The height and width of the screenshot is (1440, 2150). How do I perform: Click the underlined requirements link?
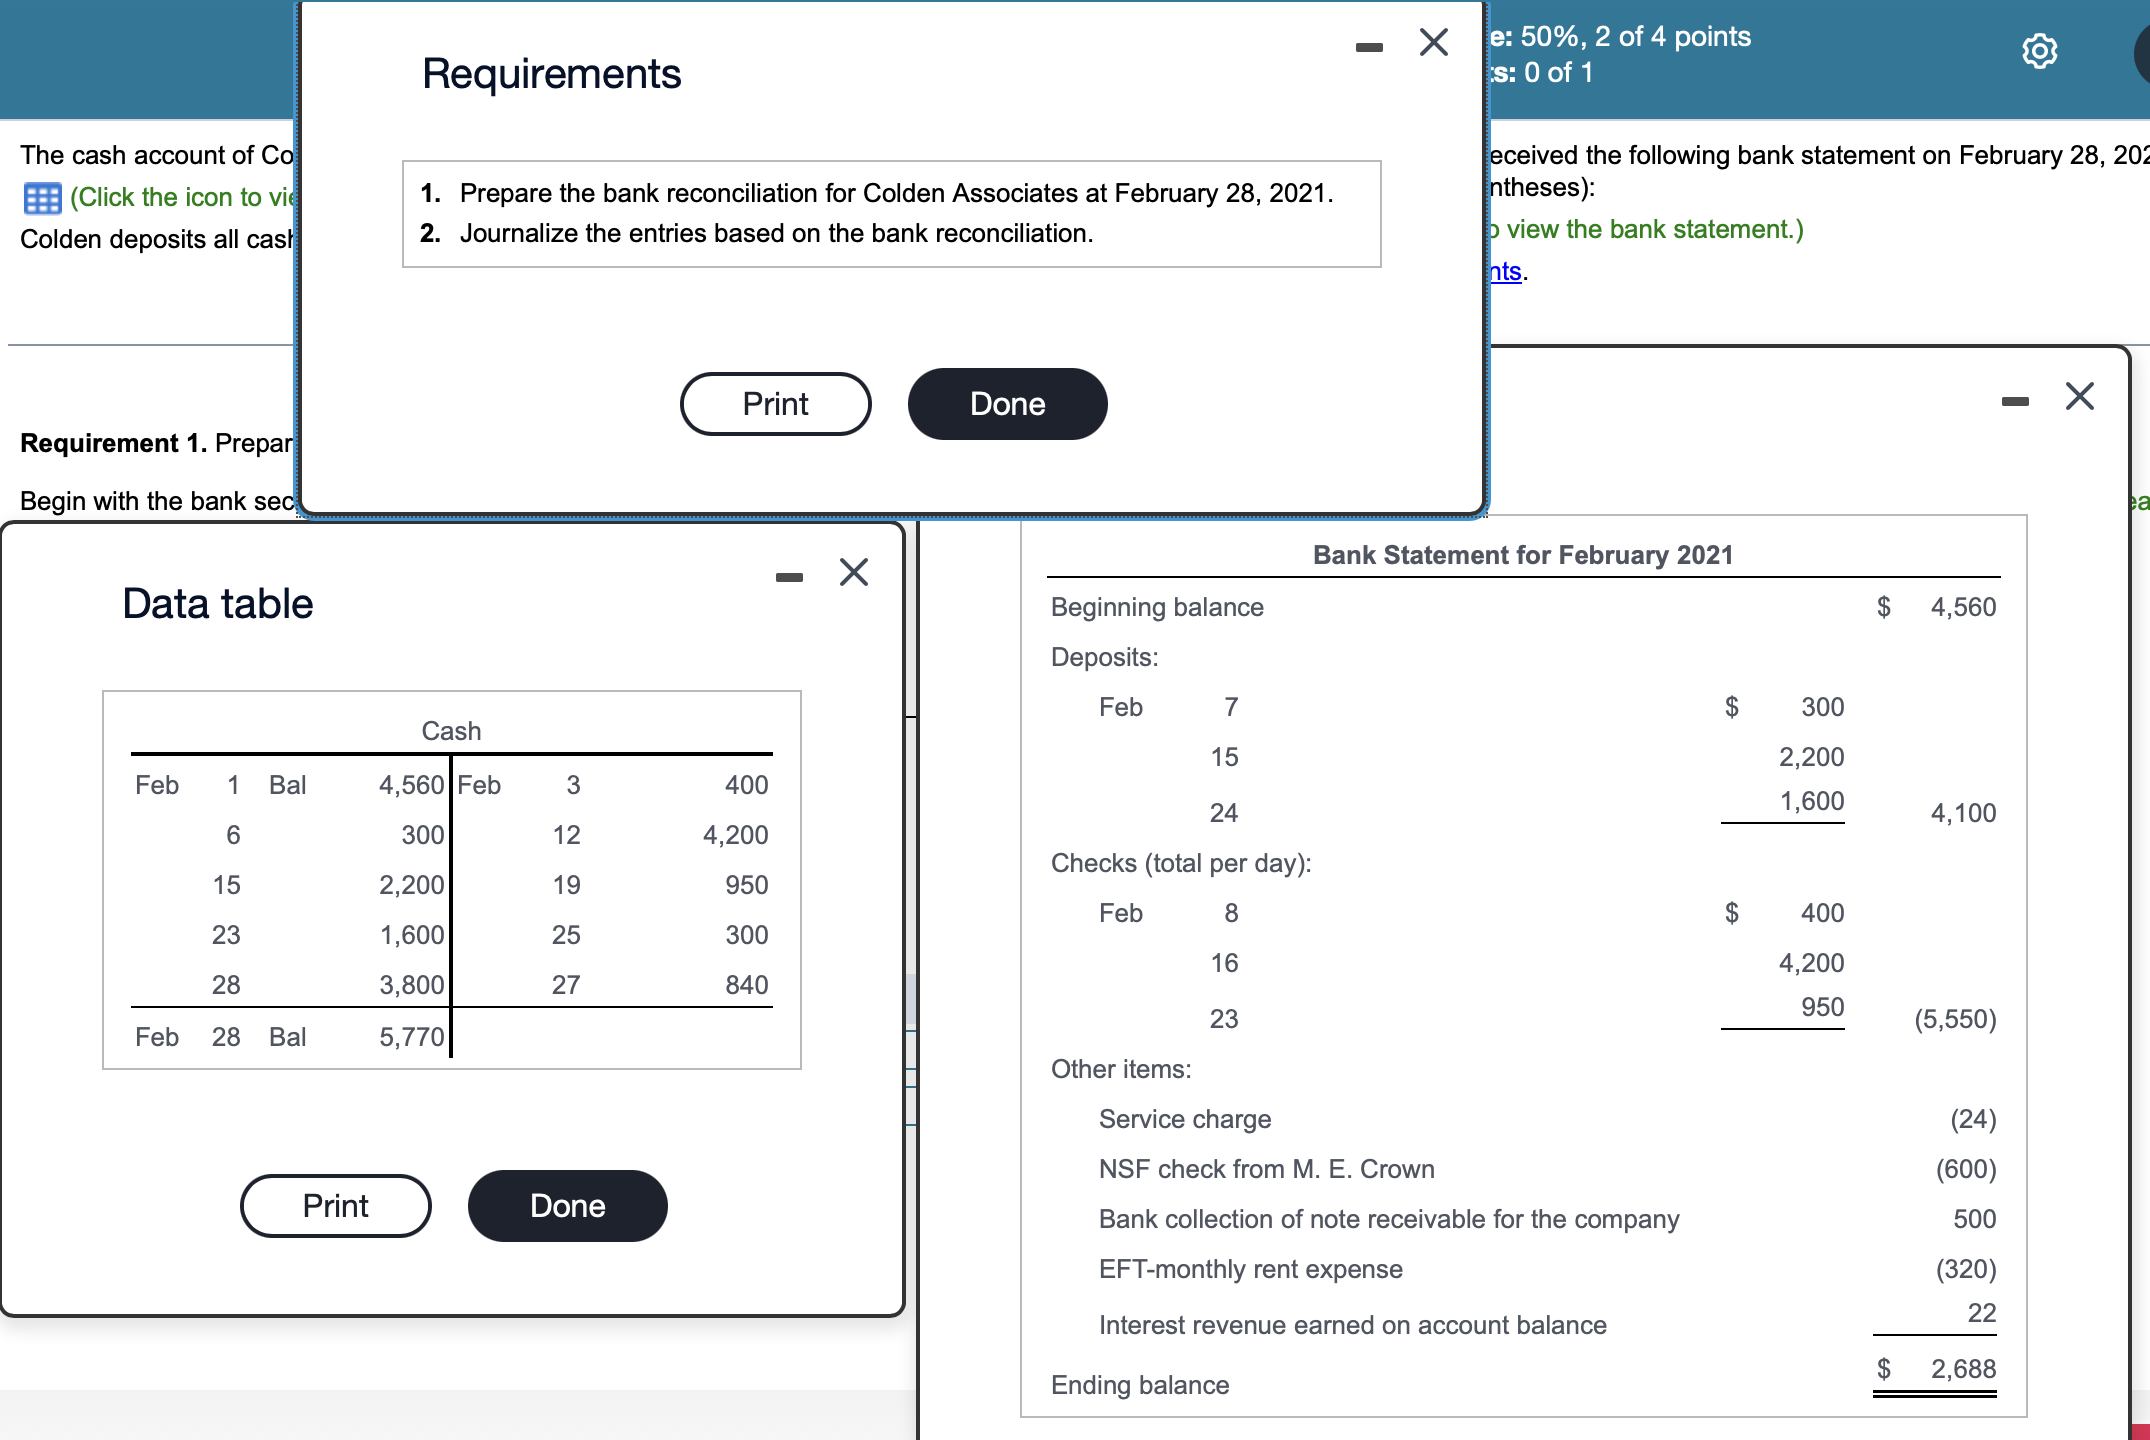pos(1505,271)
